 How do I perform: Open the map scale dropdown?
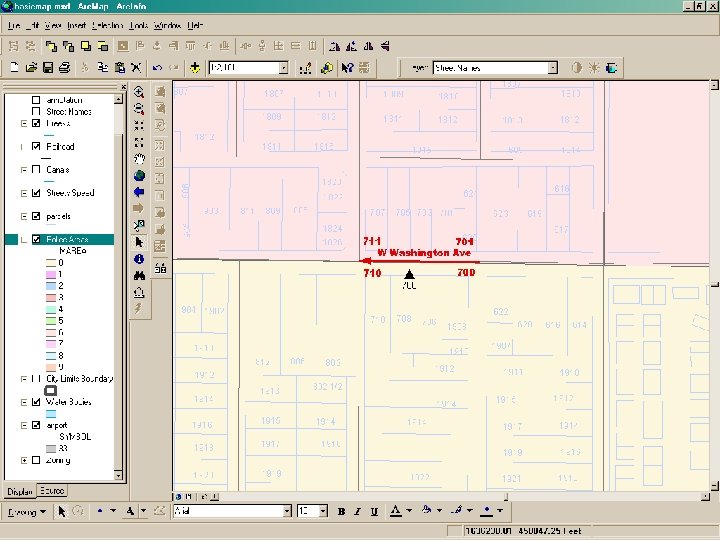coord(283,68)
